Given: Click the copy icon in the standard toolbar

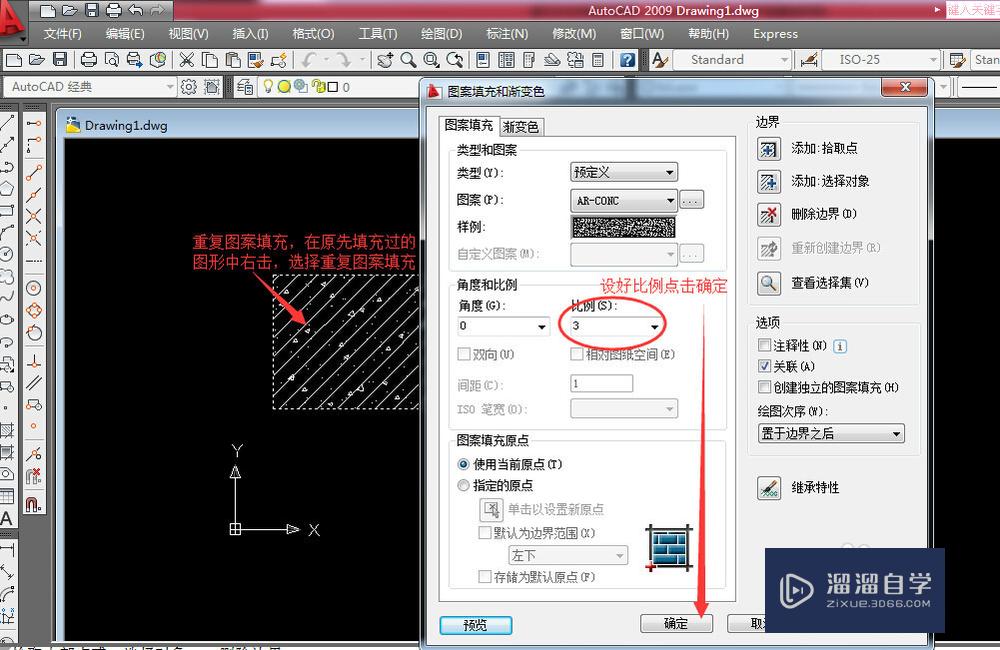Looking at the screenshot, I should 209,60.
